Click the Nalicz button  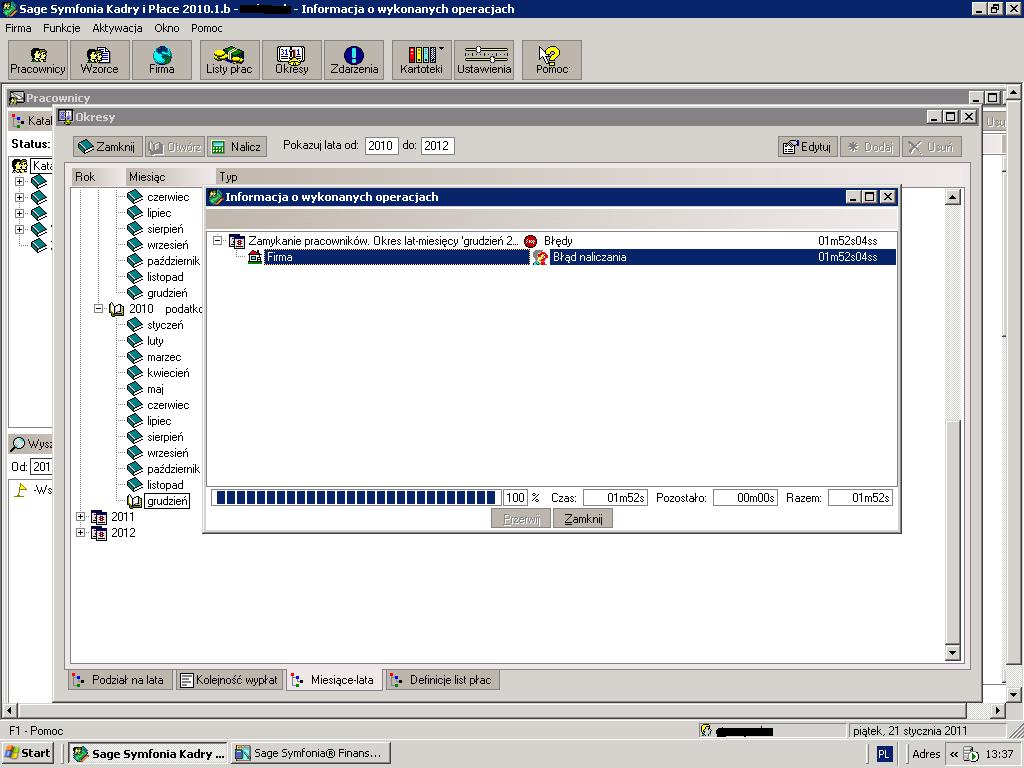tap(237, 147)
